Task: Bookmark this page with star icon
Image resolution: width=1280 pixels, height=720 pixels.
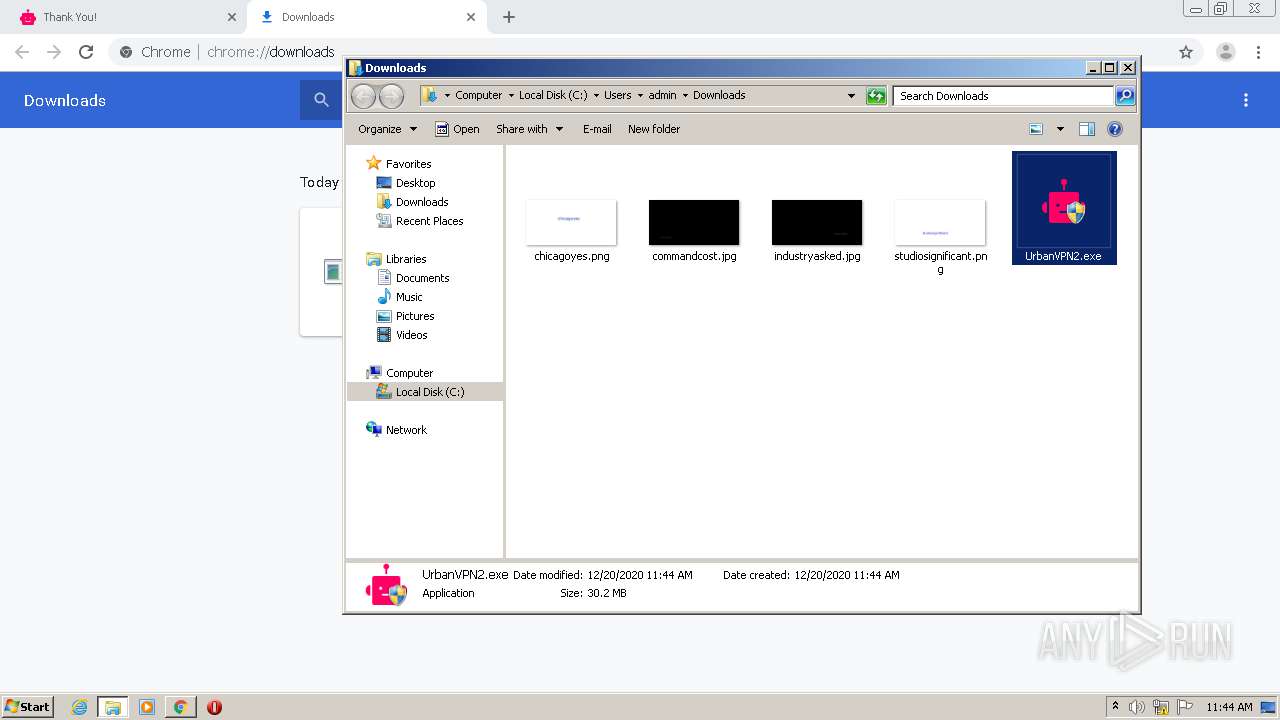Action: tap(1186, 52)
